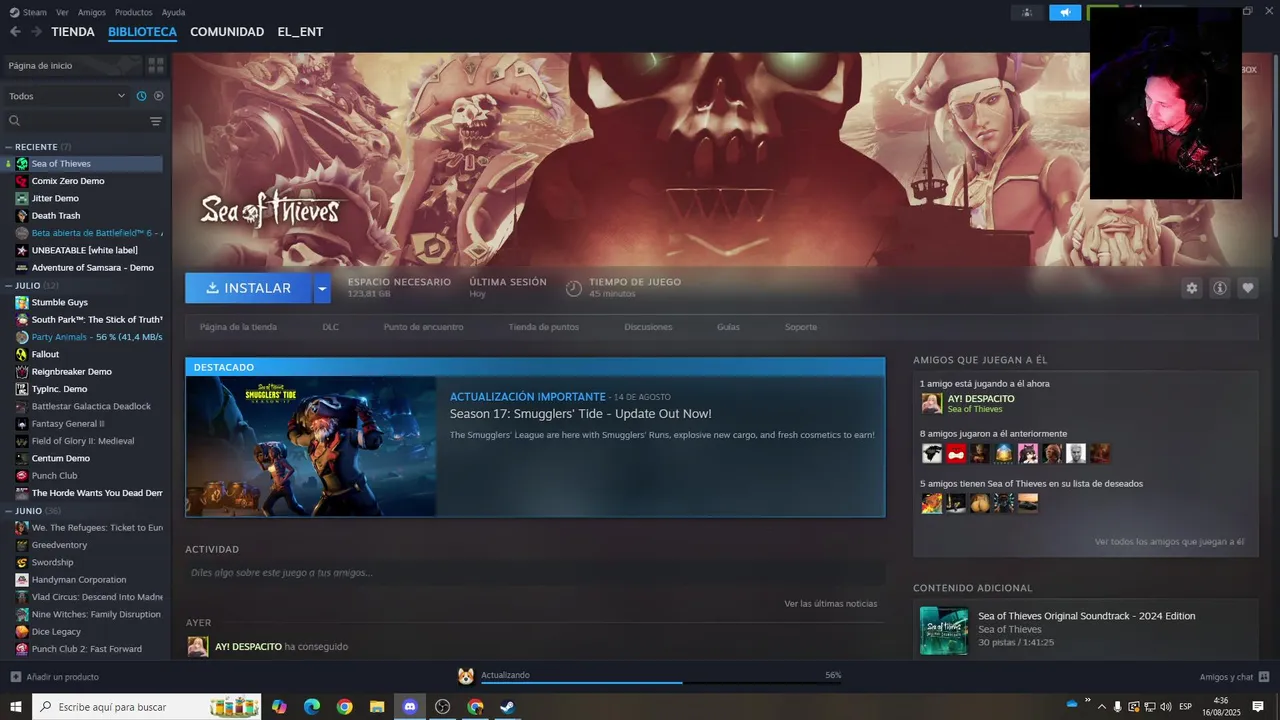Toggle the ready-to-play filter icon
1280x720 pixels.
click(x=158, y=96)
